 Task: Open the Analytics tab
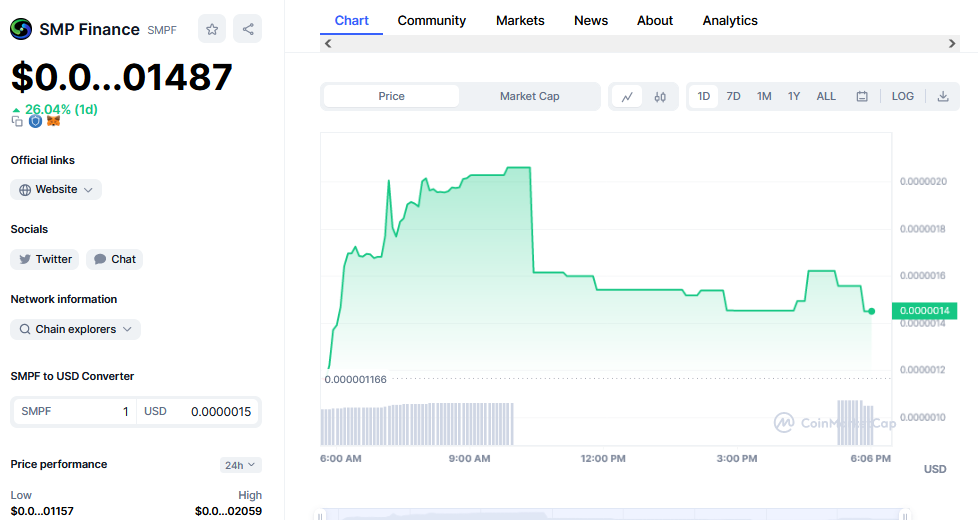tap(730, 21)
